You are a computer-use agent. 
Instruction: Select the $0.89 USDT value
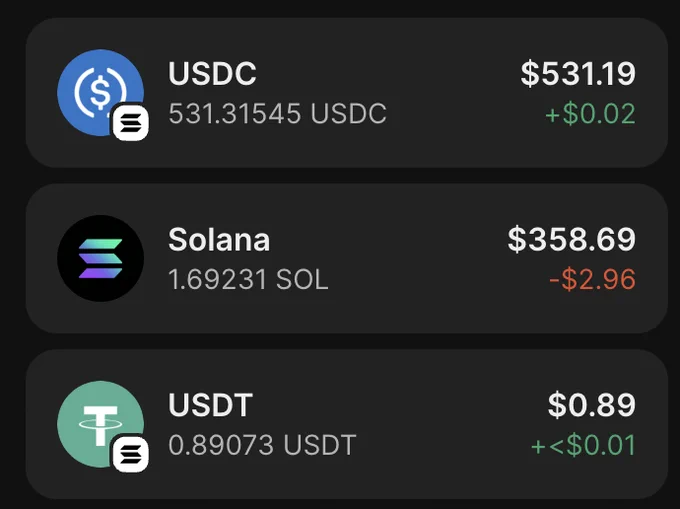592,405
